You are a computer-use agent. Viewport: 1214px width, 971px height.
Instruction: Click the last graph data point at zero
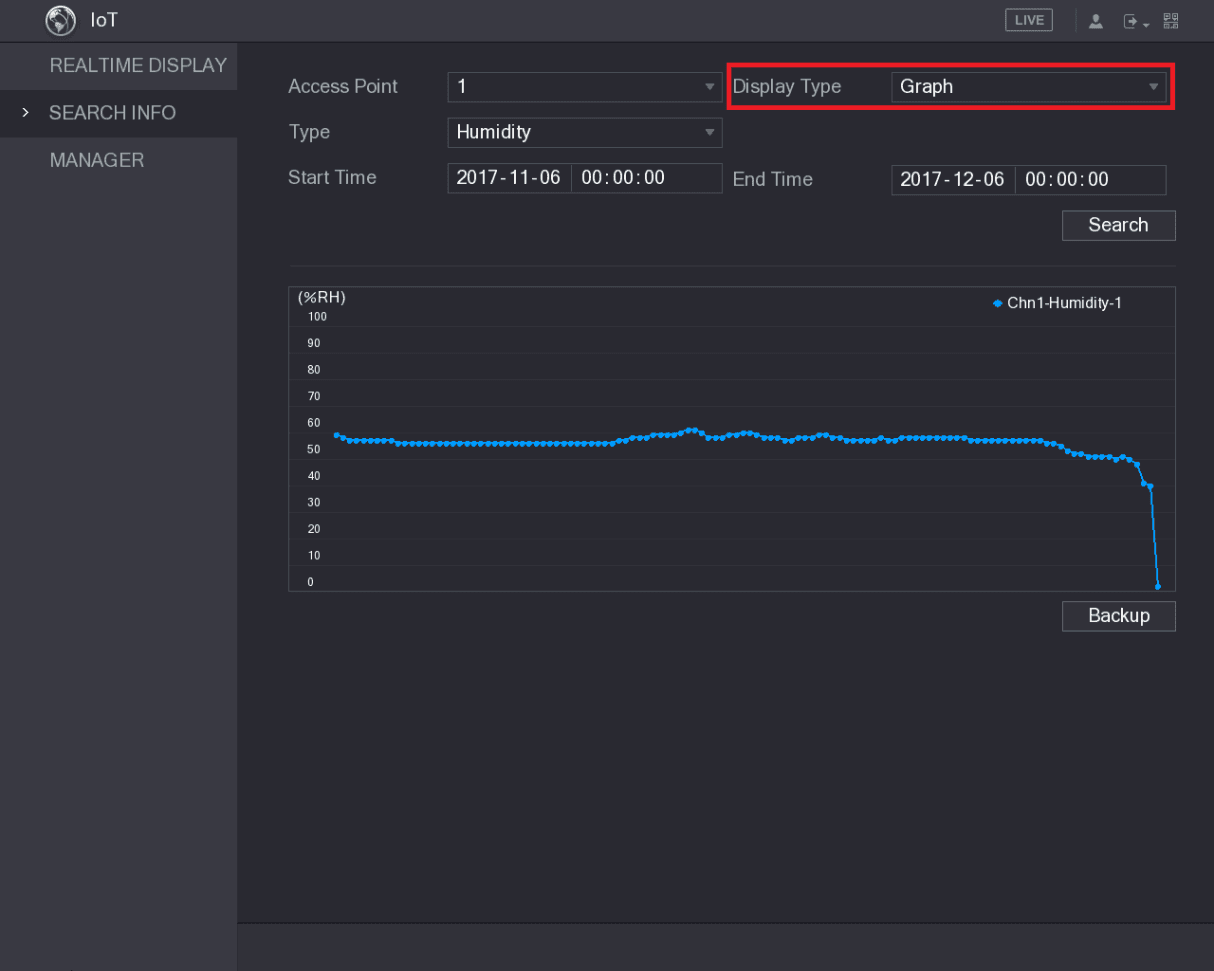coord(1158,586)
